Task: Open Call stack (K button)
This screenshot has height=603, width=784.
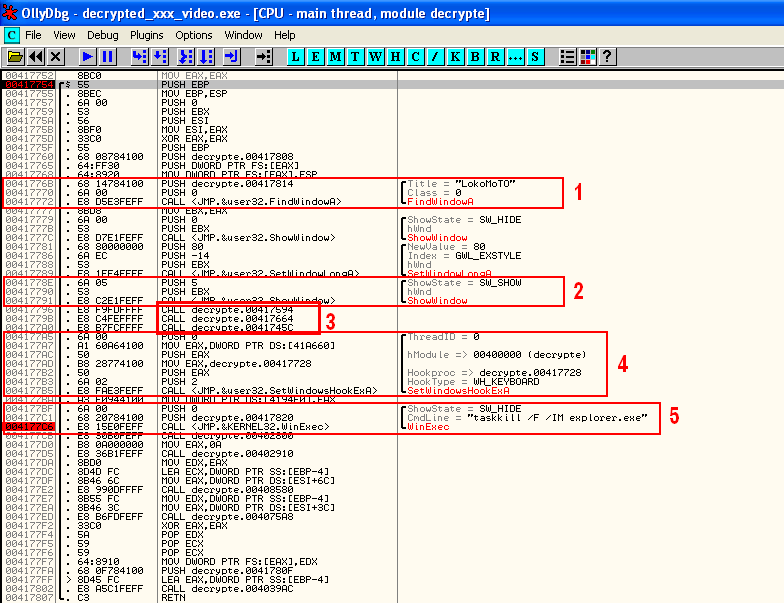Action: tap(455, 56)
